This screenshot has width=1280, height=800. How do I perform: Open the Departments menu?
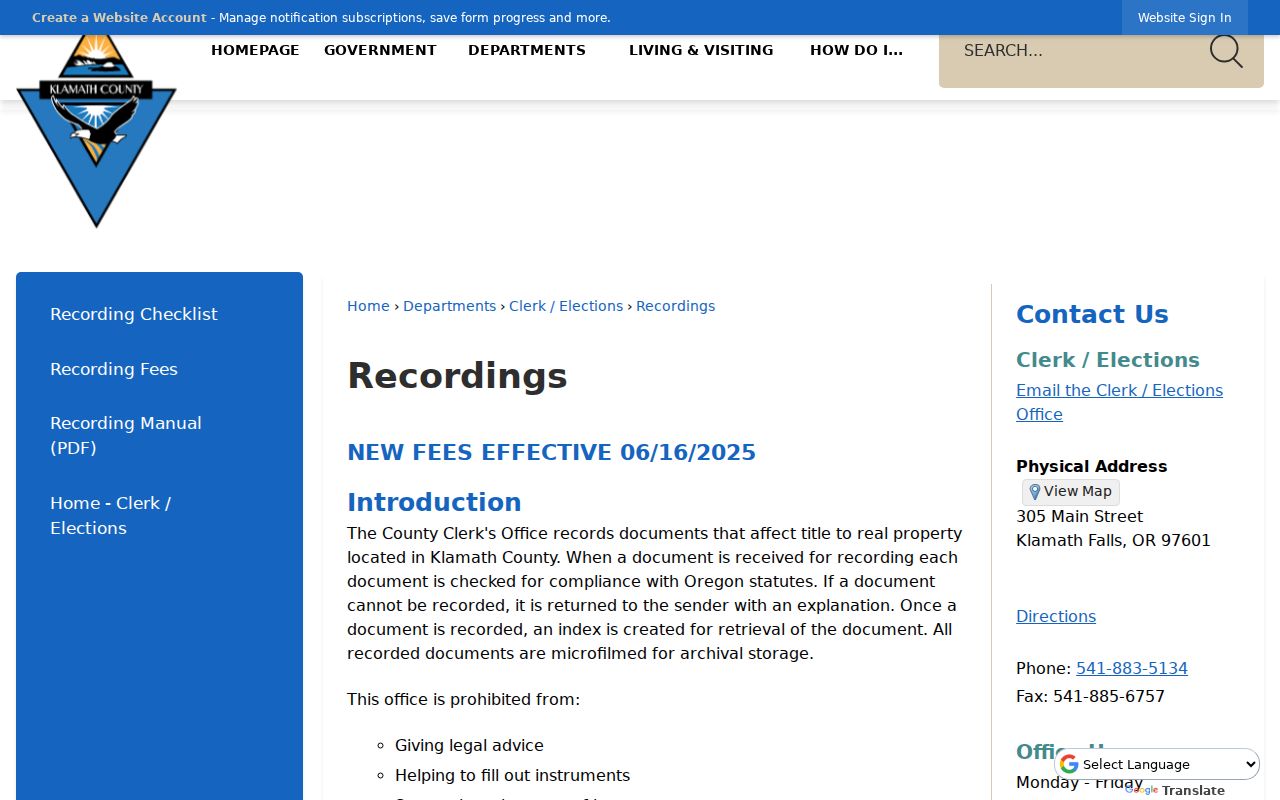[x=527, y=50]
